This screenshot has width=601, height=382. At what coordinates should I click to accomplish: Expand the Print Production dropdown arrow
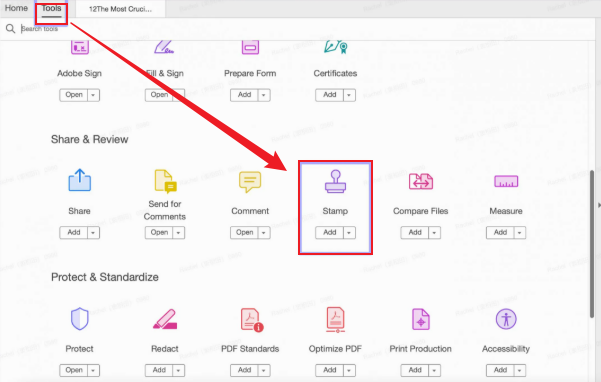(x=435, y=371)
